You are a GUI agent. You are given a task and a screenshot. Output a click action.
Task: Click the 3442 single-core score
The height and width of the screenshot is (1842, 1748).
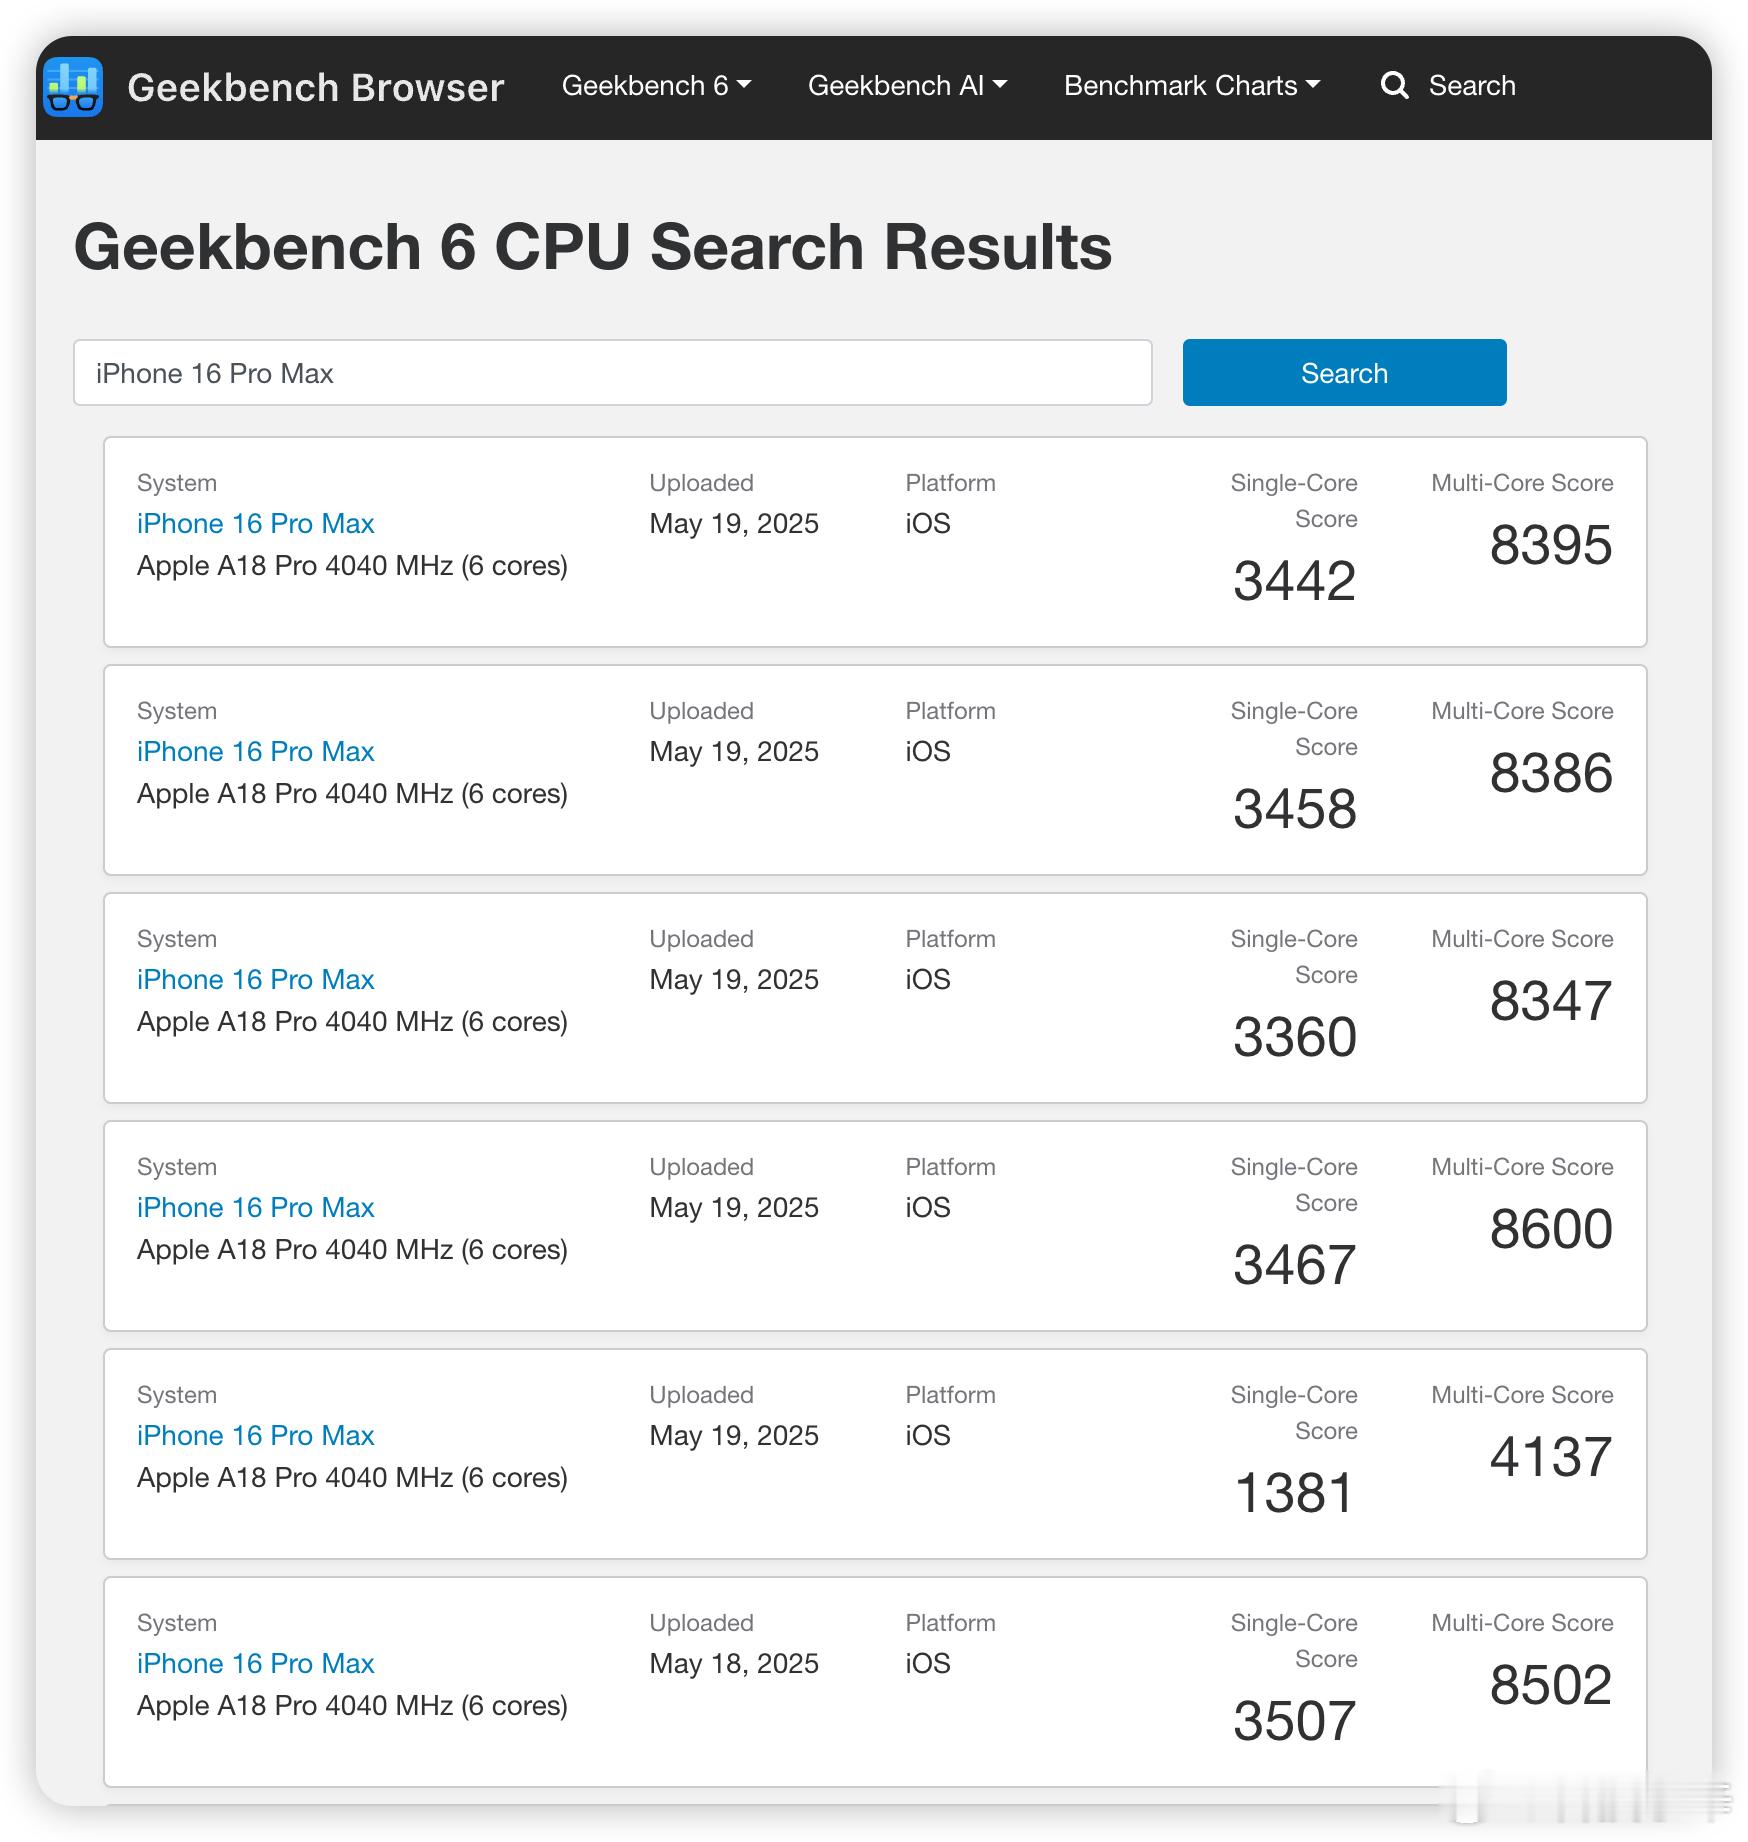click(x=1294, y=581)
